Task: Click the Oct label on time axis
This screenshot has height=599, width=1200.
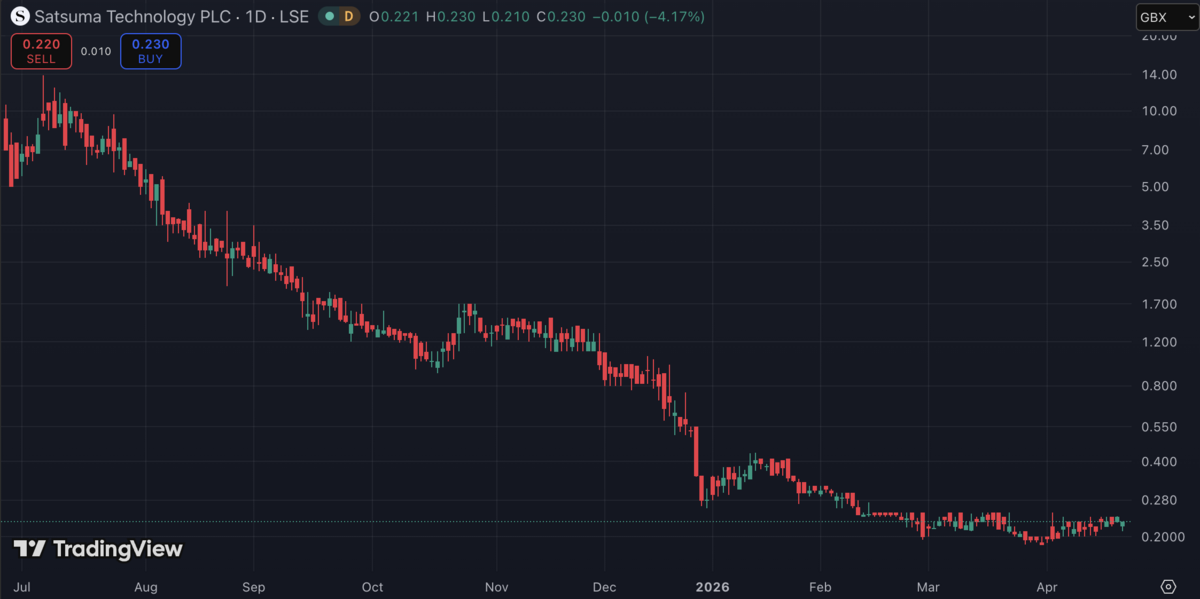Action: pos(373,587)
